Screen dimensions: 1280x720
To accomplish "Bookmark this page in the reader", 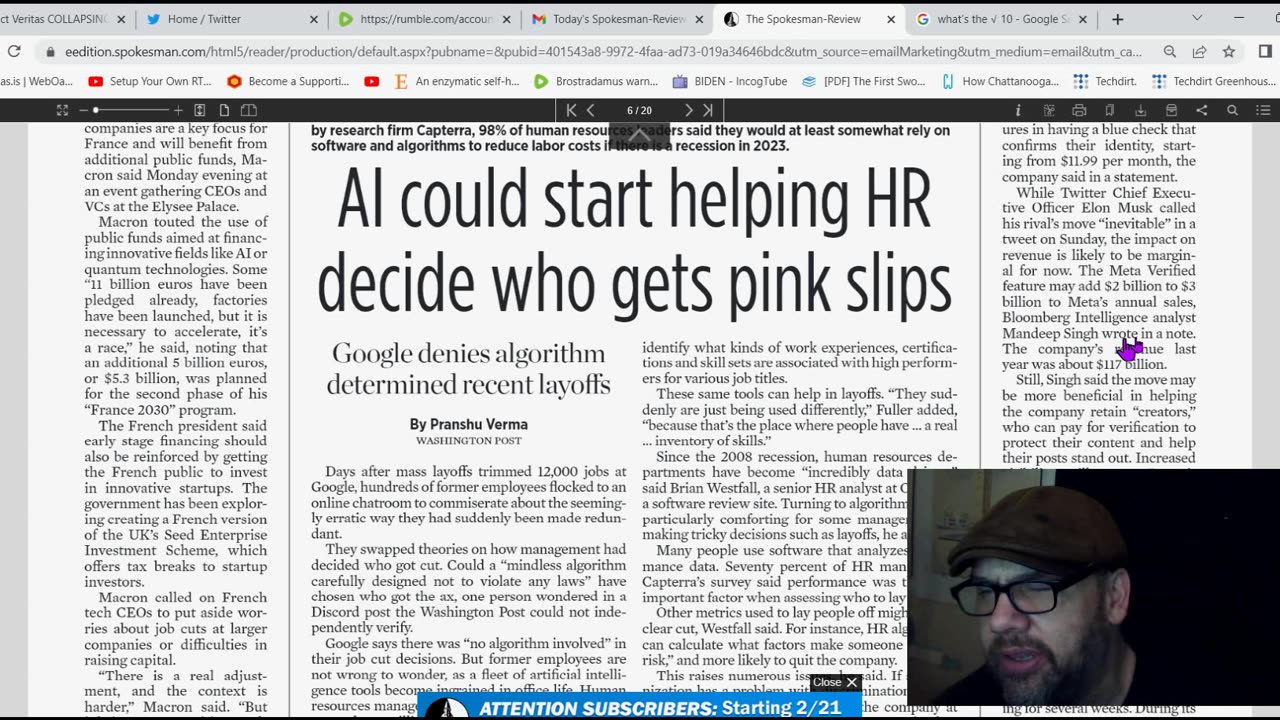I will click(x=1110, y=110).
